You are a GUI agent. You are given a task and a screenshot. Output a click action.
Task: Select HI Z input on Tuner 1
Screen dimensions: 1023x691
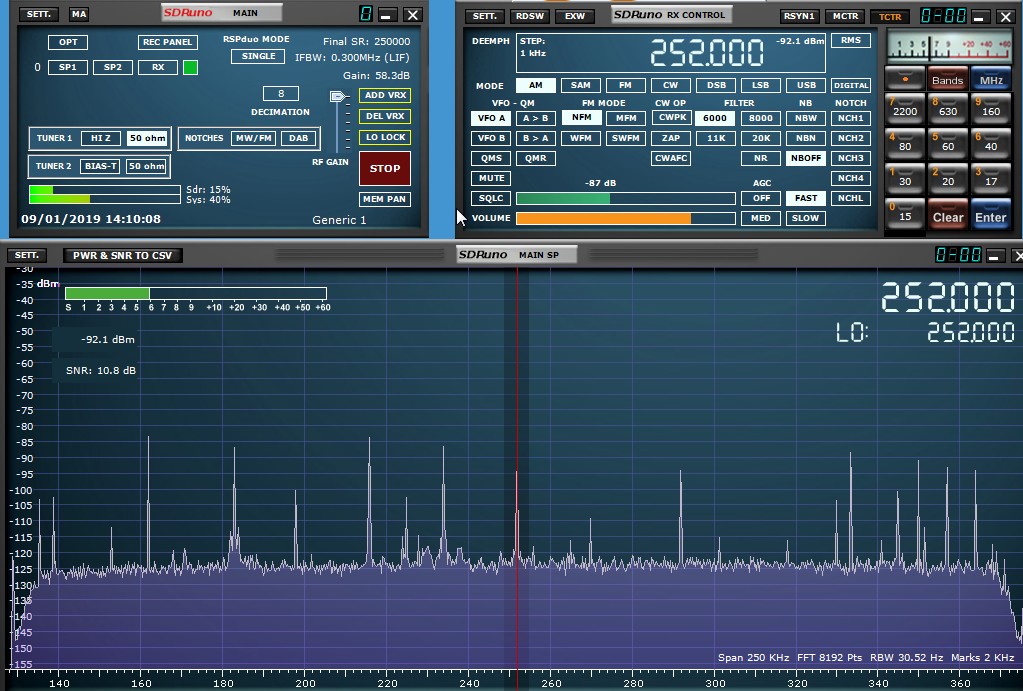[x=100, y=138]
